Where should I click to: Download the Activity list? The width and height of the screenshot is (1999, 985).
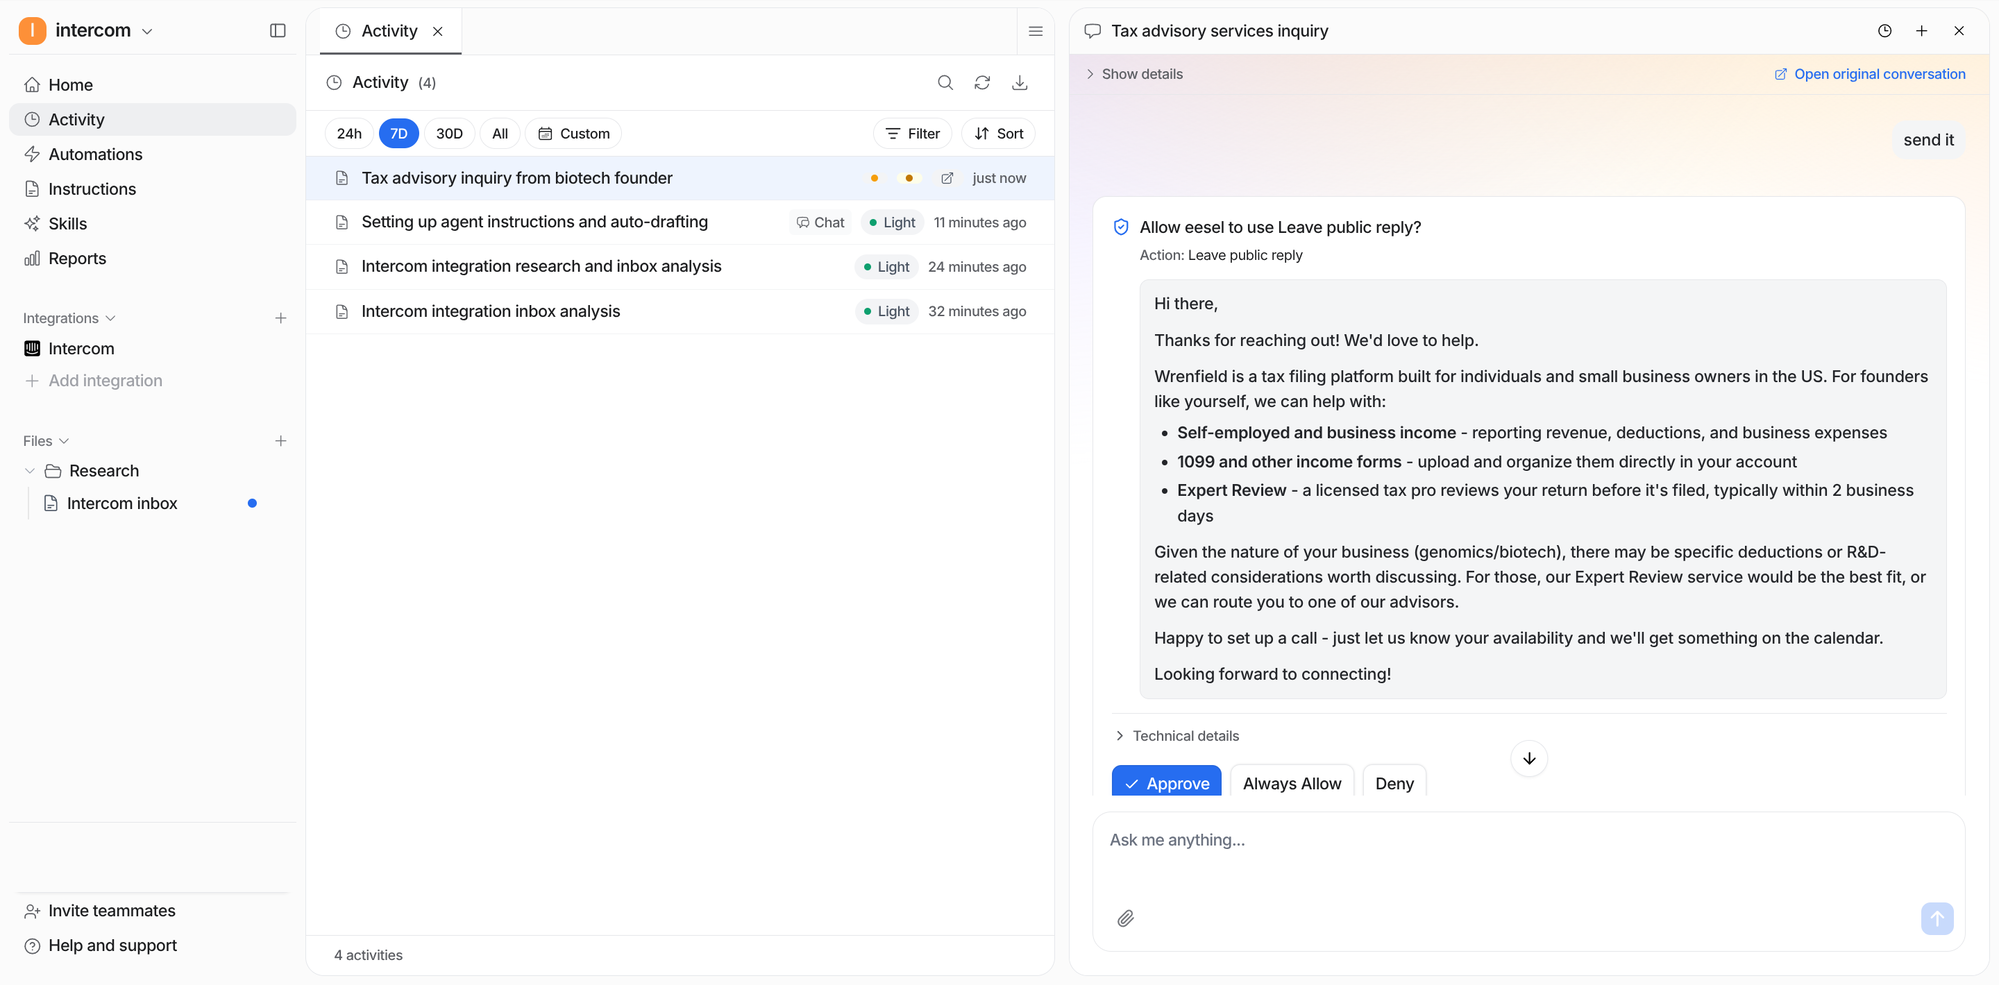click(1020, 83)
